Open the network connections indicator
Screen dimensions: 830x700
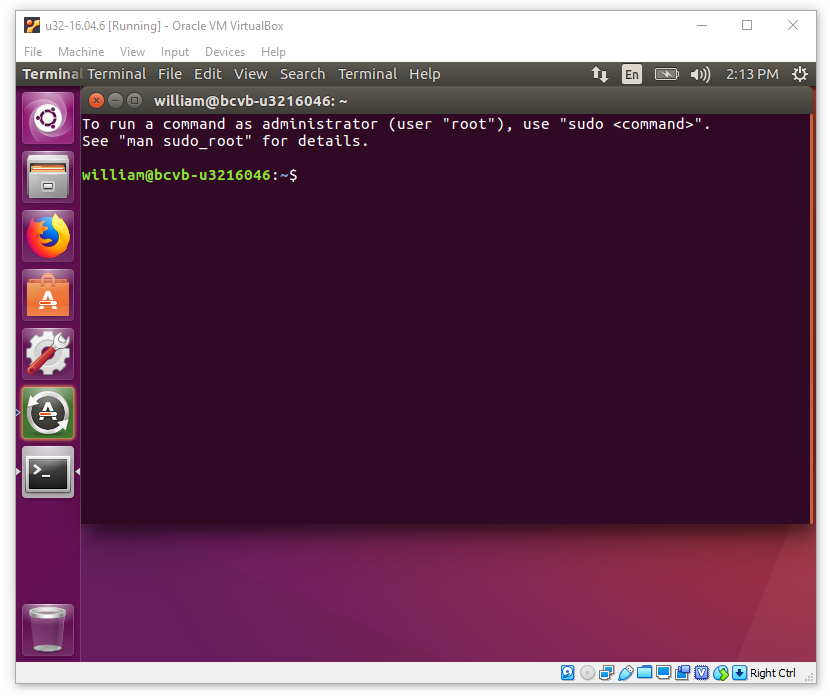(599, 74)
